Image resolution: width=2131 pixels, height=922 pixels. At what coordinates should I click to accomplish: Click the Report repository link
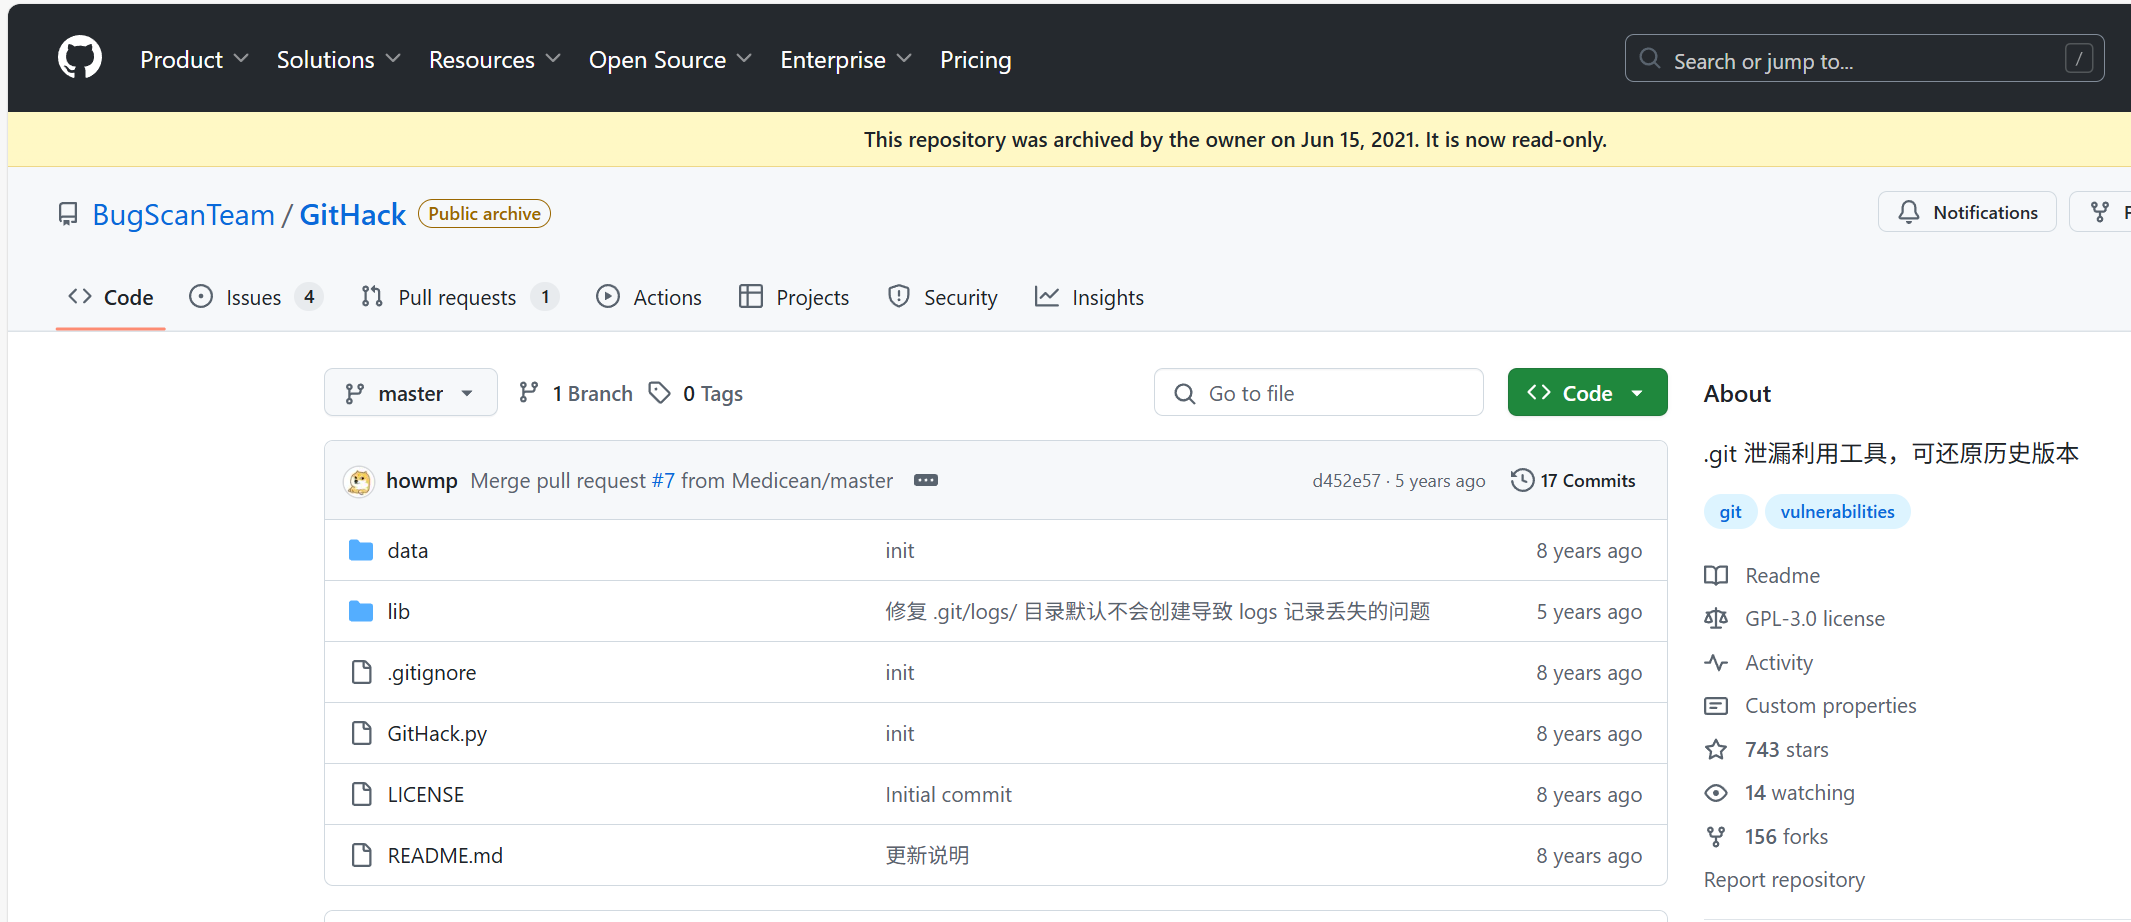1784,880
